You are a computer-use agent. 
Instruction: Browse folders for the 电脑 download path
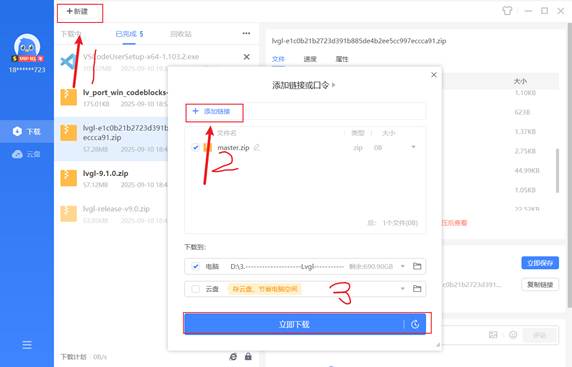tap(417, 266)
